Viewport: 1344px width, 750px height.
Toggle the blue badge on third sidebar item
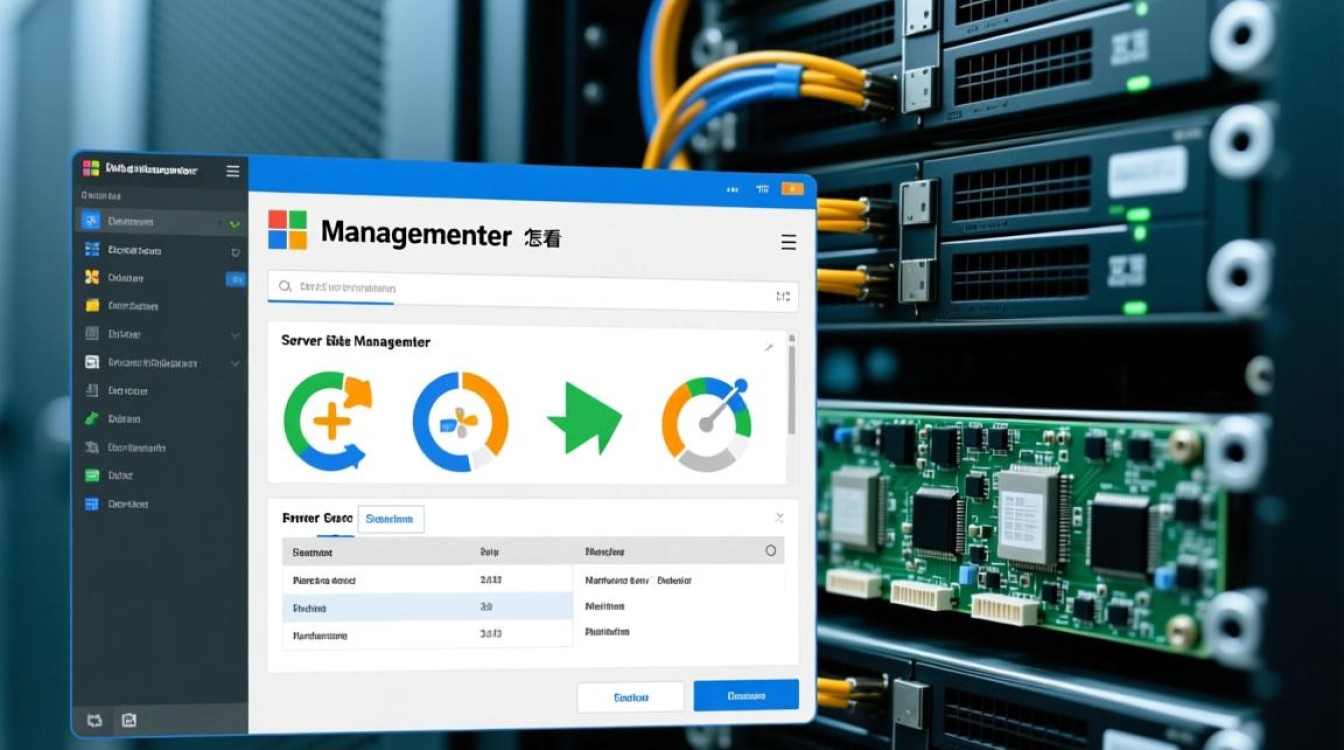[x=235, y=279]
